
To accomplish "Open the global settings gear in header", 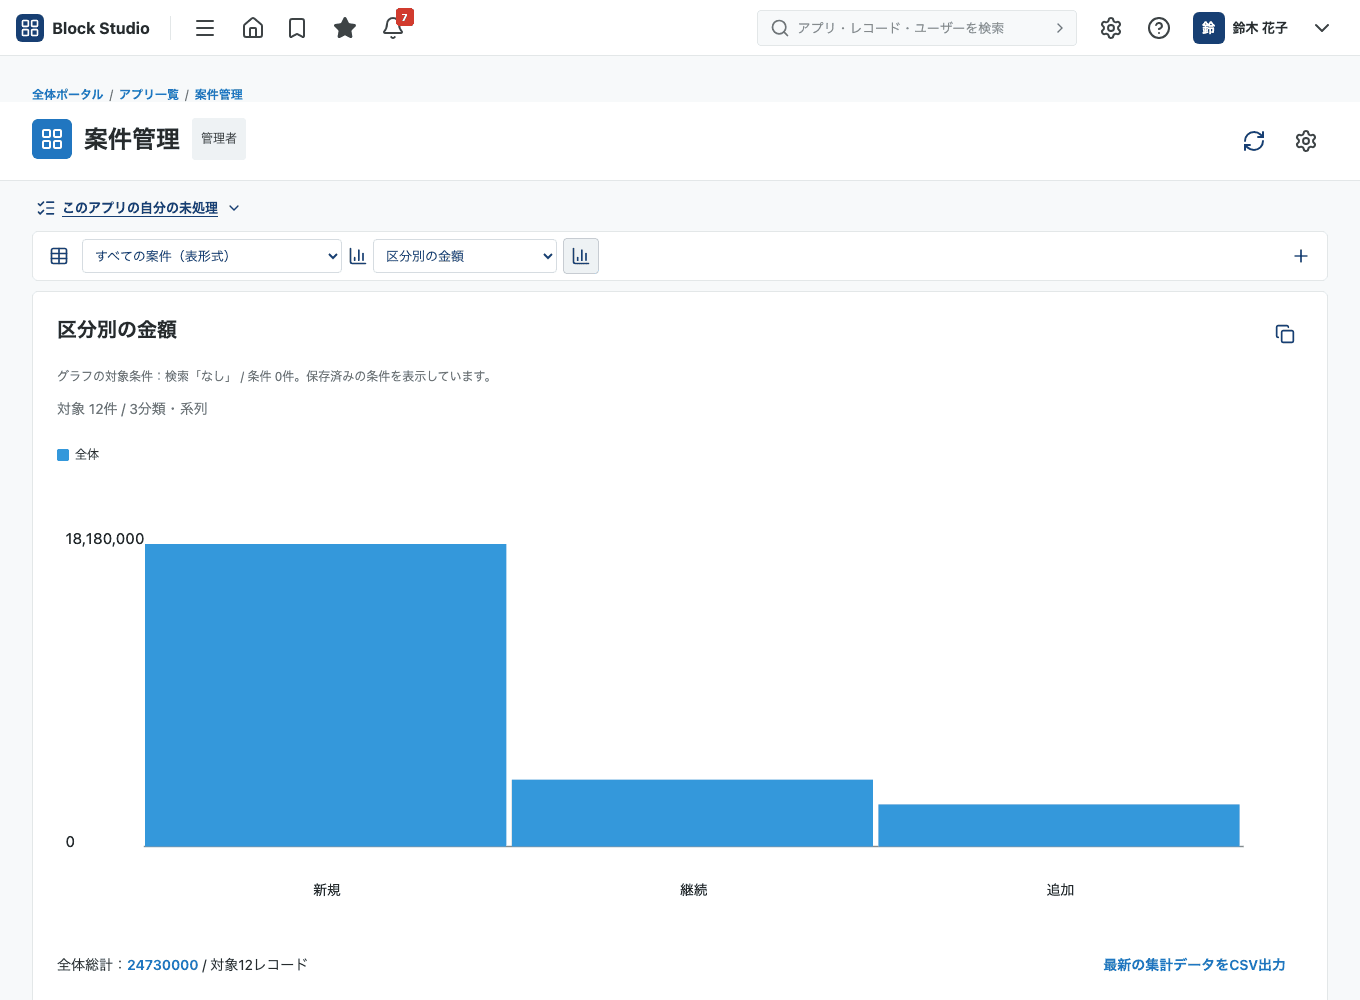I will tap(1111, 28).
